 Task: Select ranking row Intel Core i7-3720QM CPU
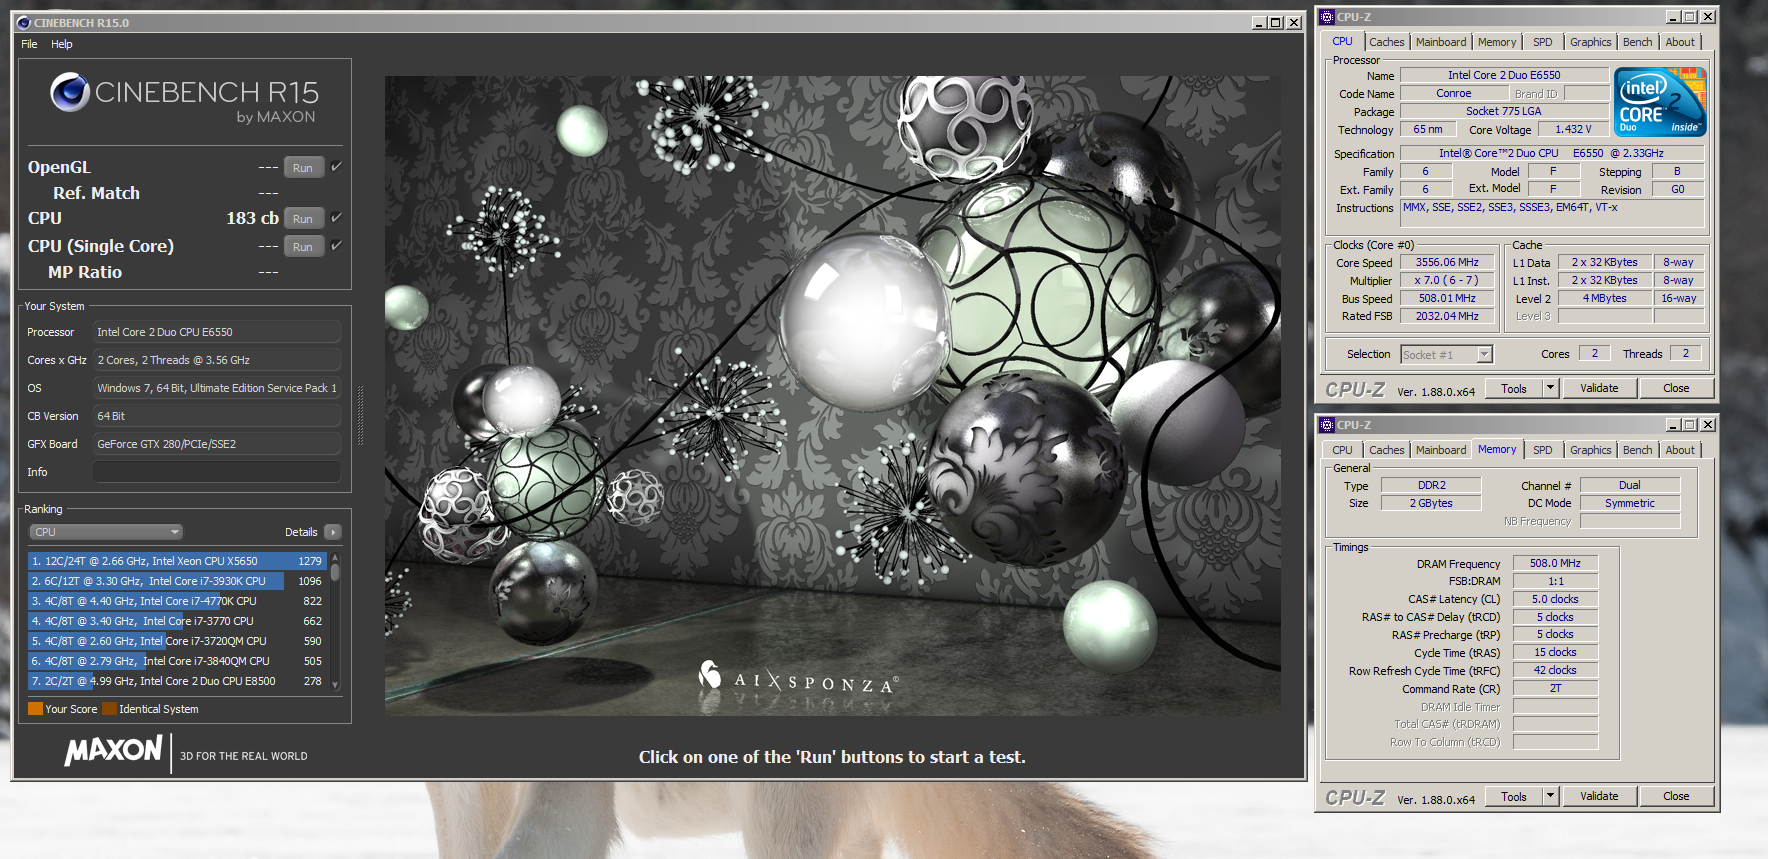pos(178,641)
